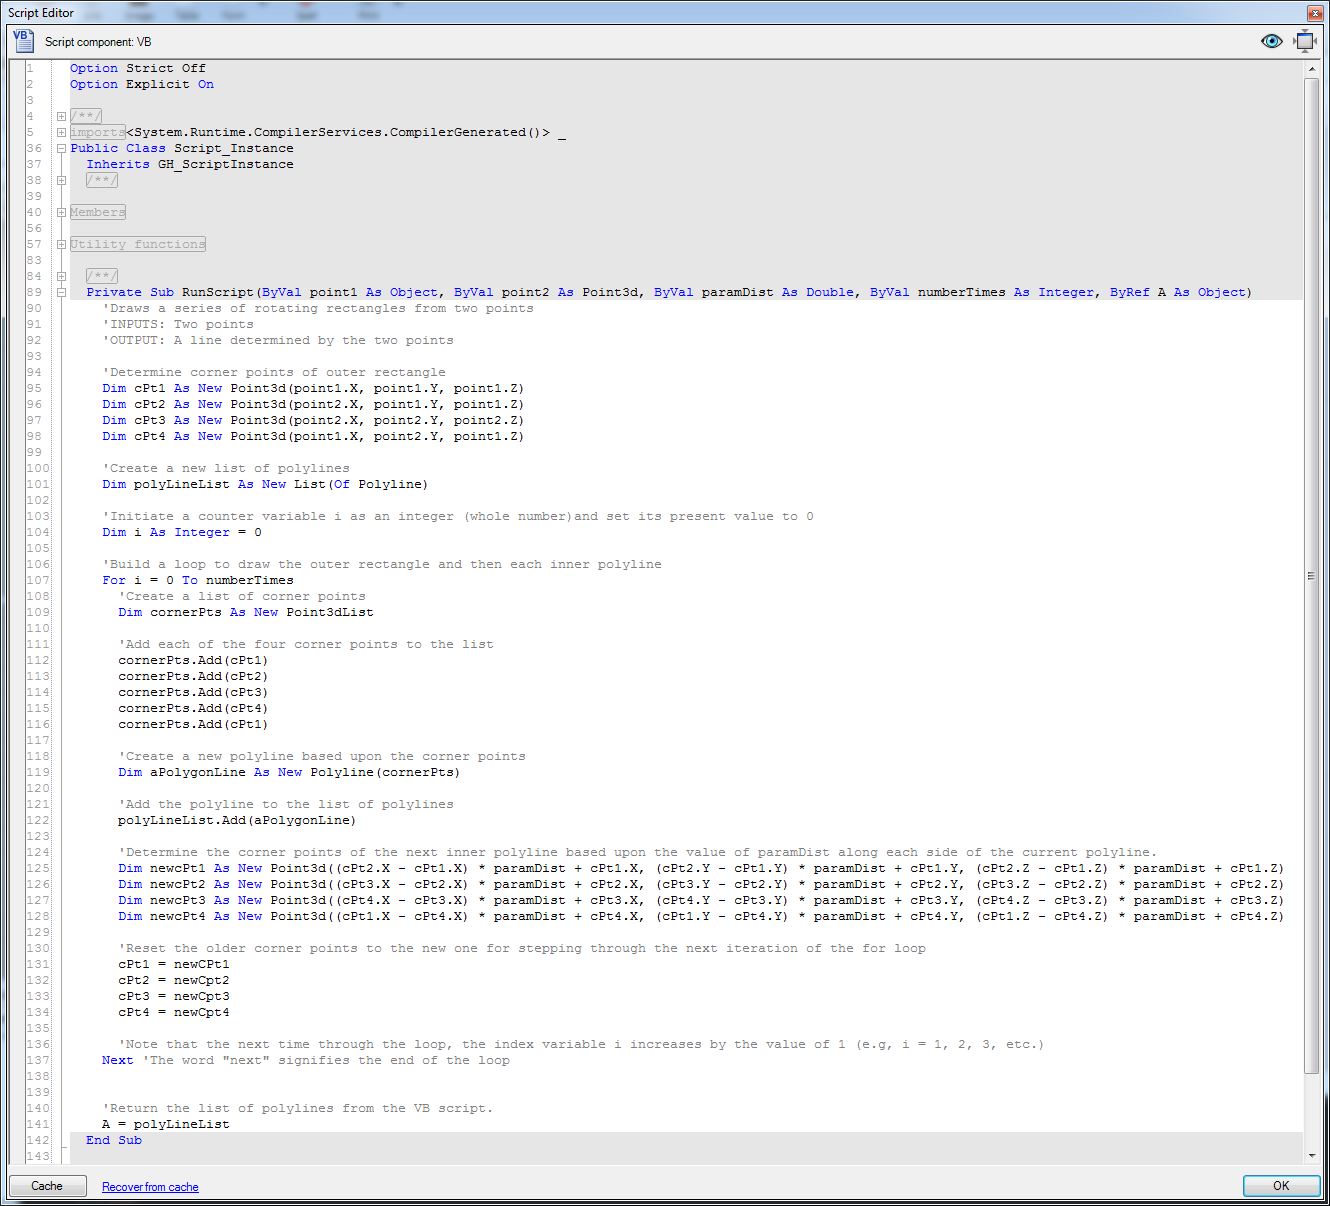Expand the Utility functions region
This screenshot has height=1206, width=1330.
point(61,244)
